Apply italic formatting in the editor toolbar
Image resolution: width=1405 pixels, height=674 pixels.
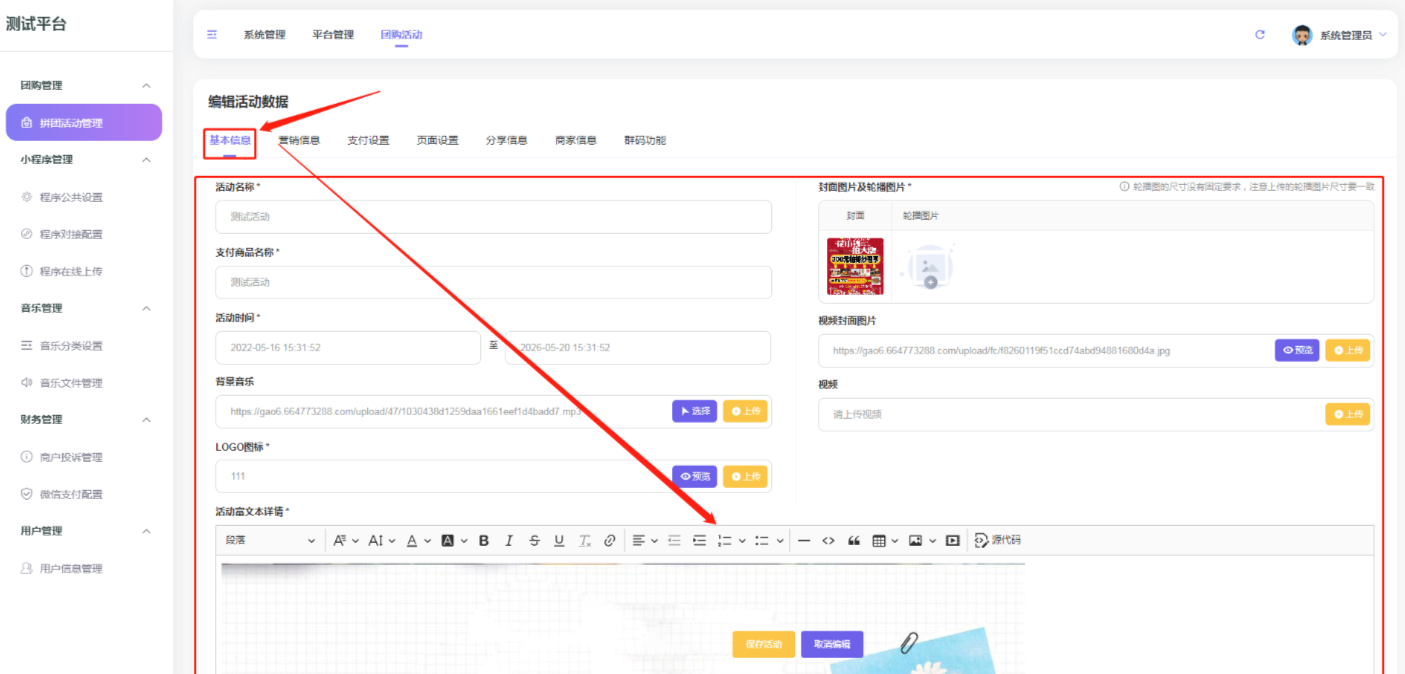[x=508, y=540]
